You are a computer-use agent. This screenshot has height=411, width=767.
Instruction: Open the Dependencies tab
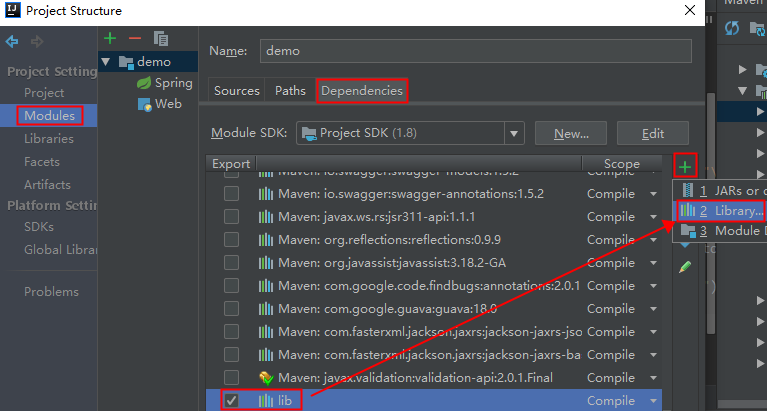362,91
